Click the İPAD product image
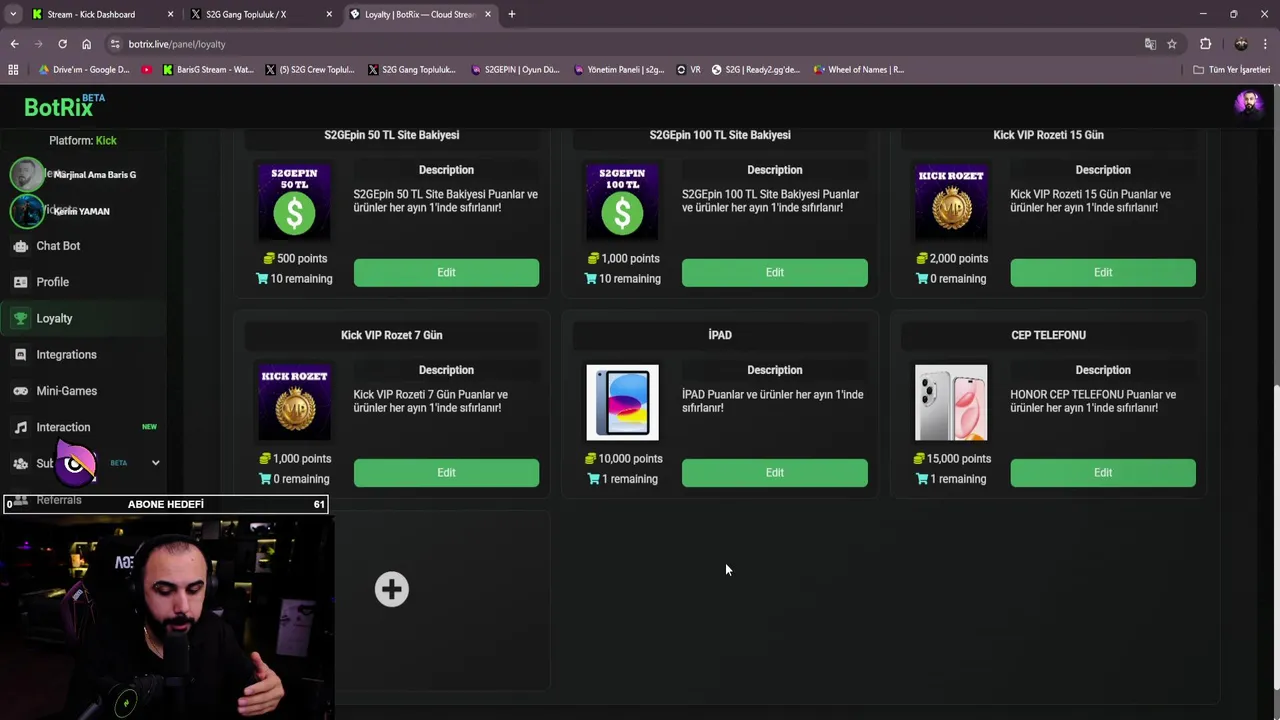The height and width of the screenshot is (720, 1280). 622,402
